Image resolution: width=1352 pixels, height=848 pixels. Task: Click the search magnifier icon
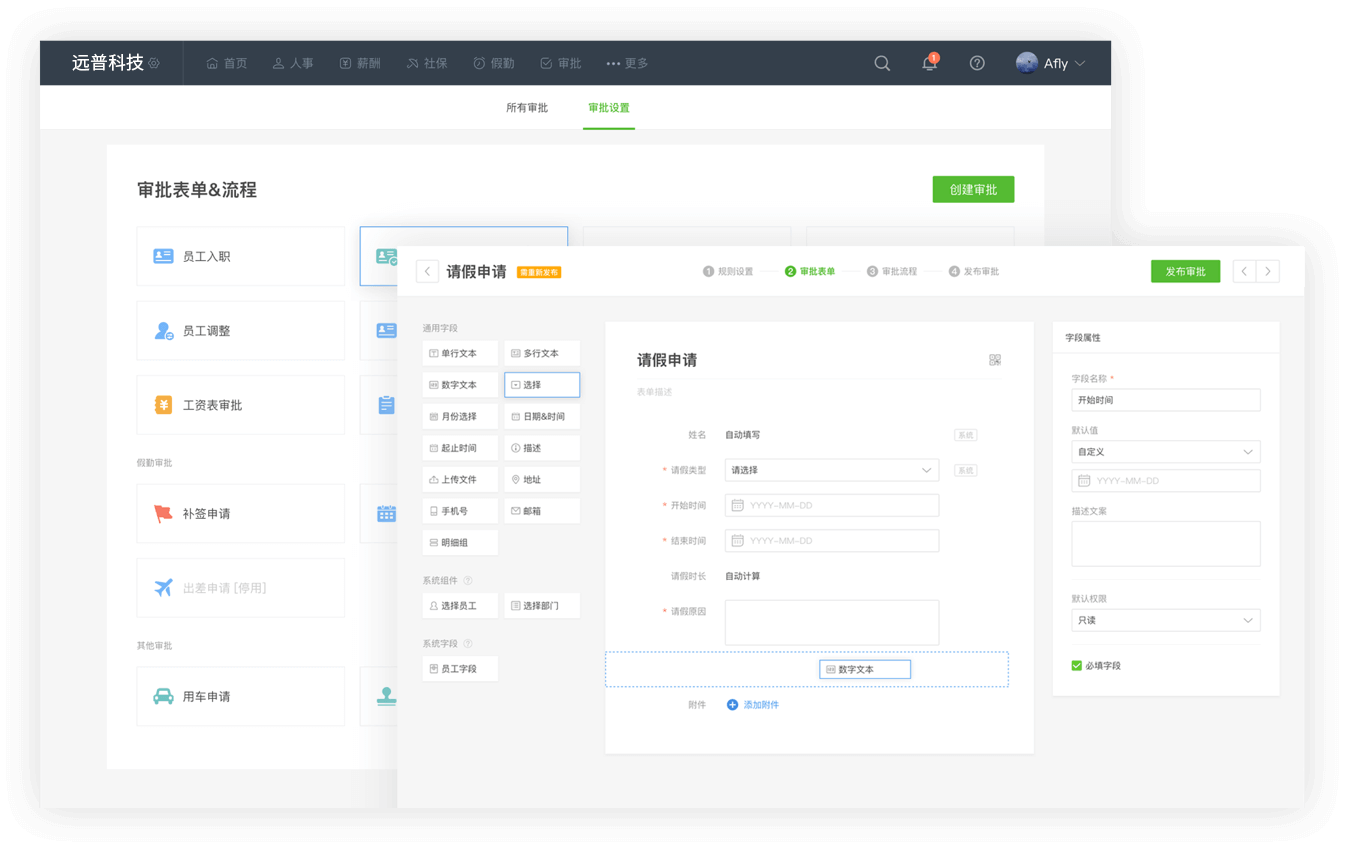[882, 63]
